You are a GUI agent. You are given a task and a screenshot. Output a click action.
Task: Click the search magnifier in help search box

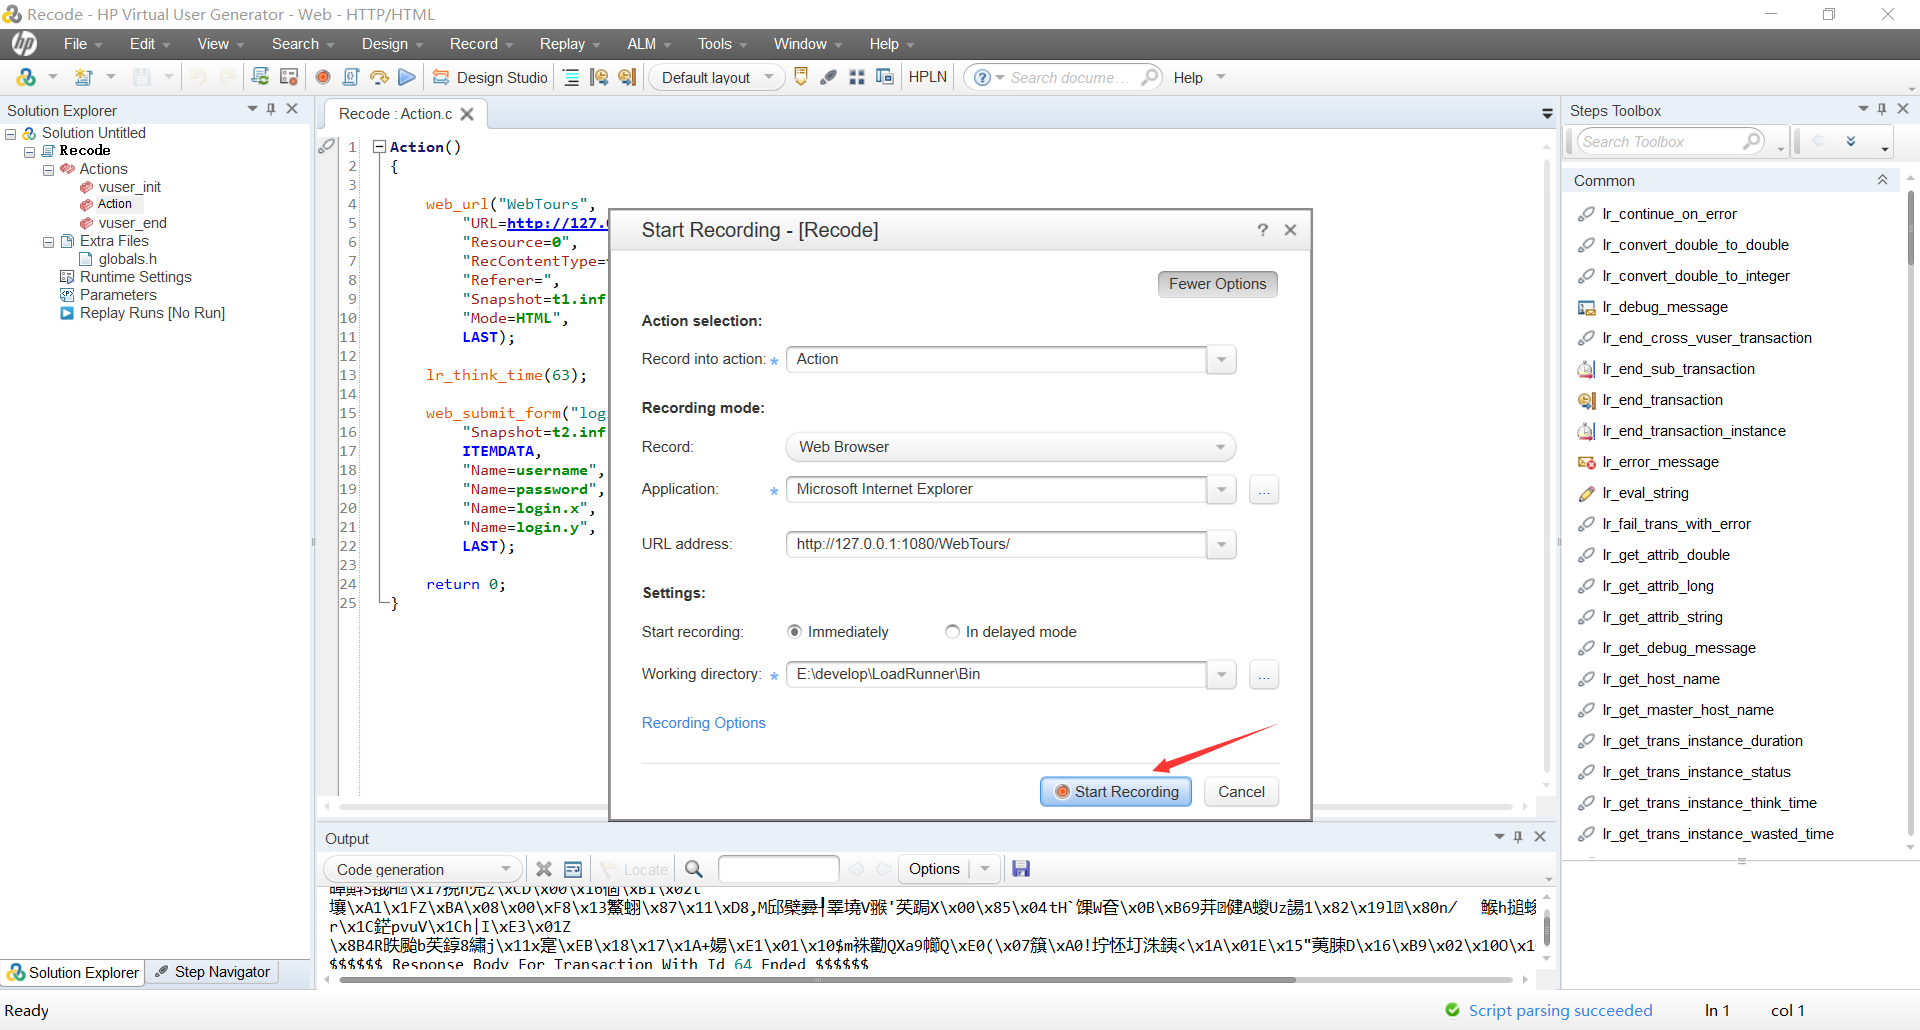1150,77
